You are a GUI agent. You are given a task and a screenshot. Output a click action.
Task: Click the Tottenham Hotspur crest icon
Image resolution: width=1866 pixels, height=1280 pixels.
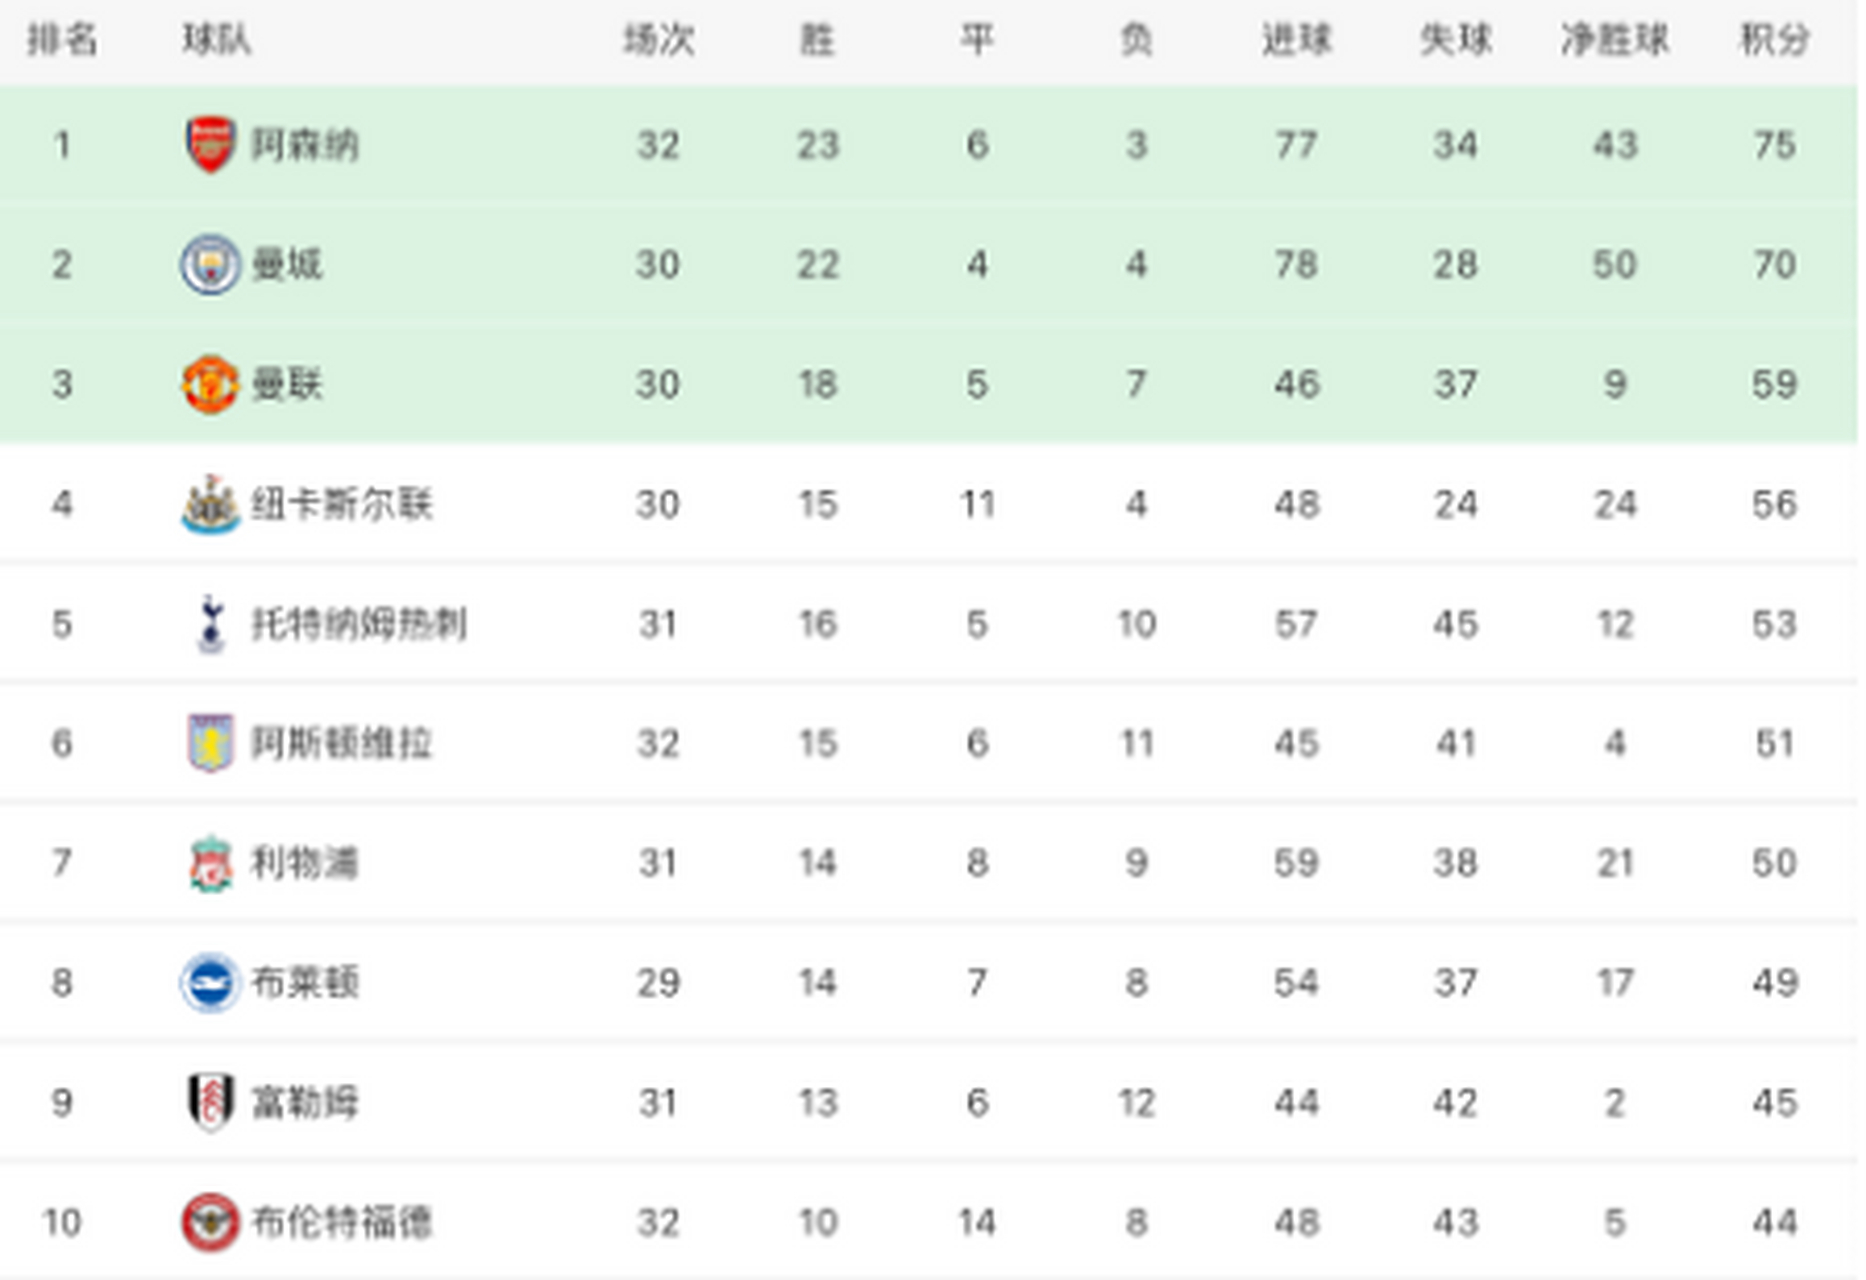pos(211,624)
